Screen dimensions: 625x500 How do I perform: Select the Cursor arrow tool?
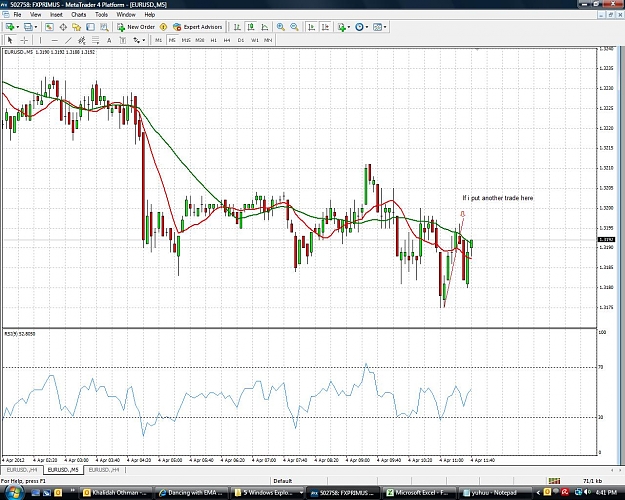tap(10, 40)
